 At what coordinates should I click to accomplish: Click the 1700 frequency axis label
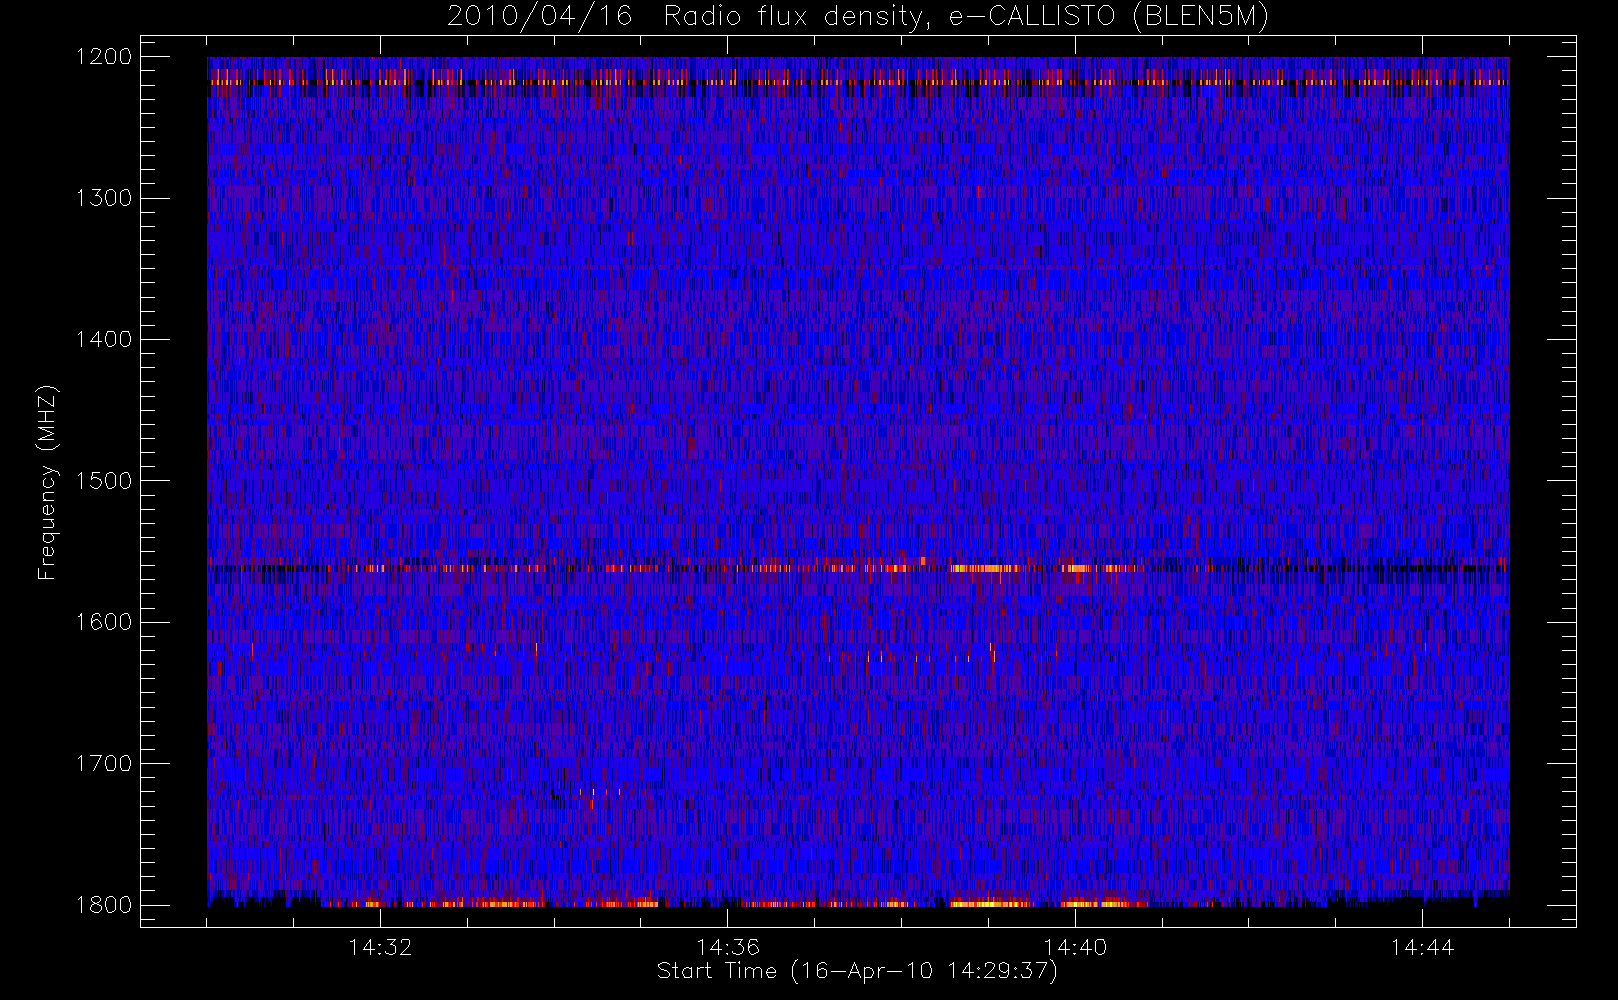[104, 764]
